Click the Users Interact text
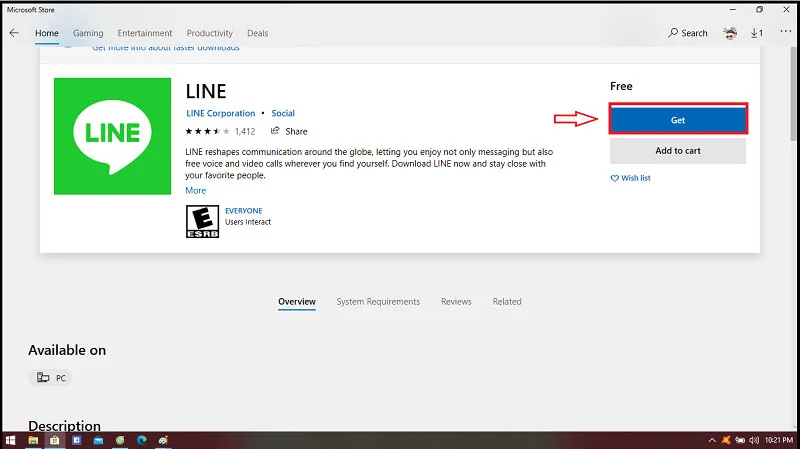Screen dimensions: 800x449 tap(248, 222)
